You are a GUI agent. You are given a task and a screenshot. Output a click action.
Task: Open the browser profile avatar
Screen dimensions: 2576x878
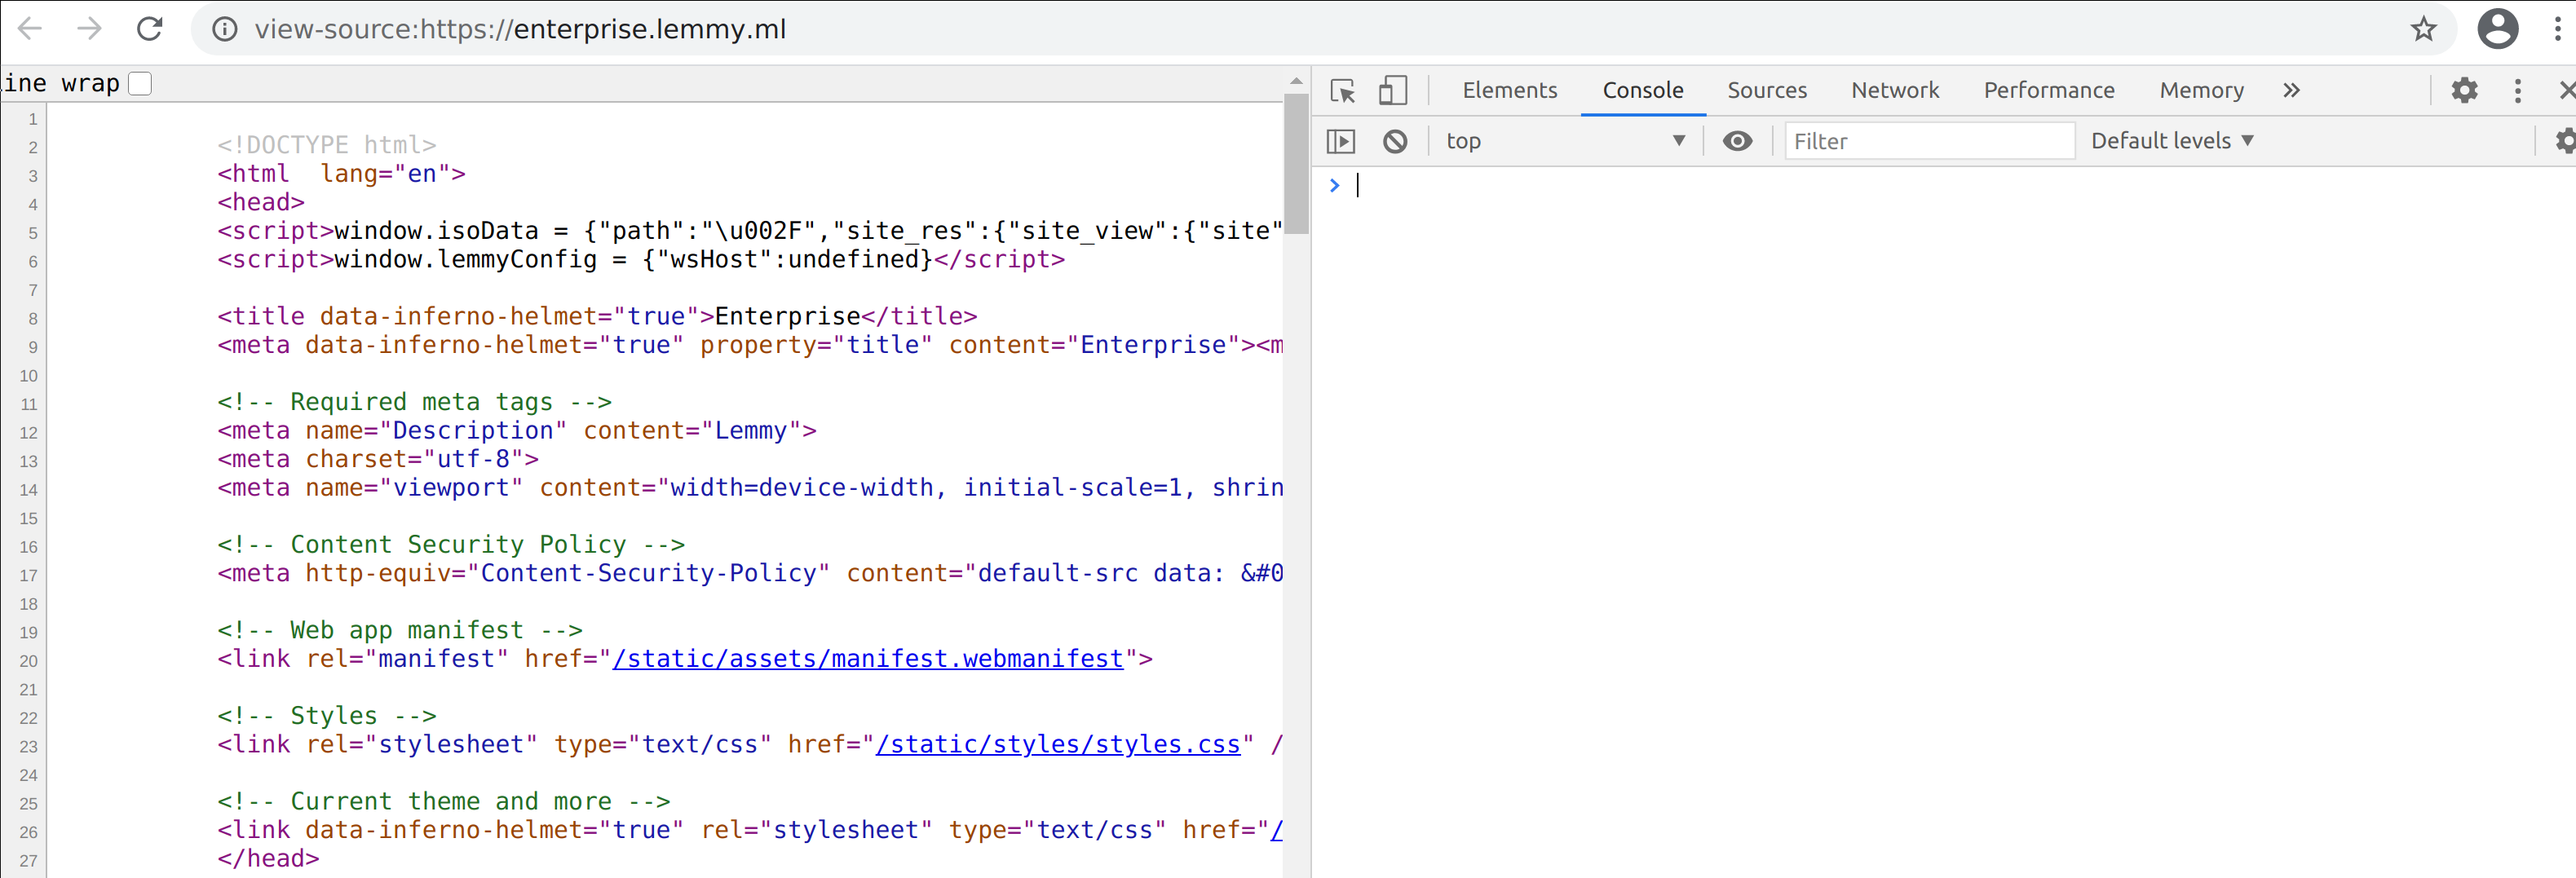click(x=2497, y=29)
